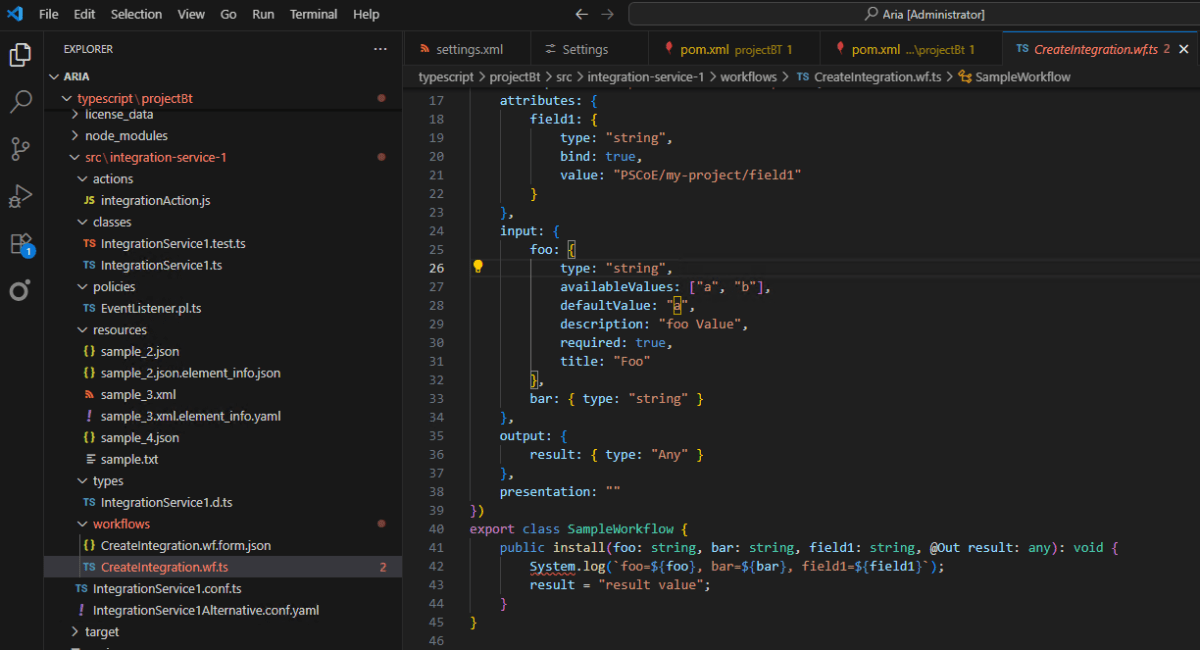The height and width of the screenshot is (650, 1200).
Task: Open Run and Debug view
Action: click(20, 197)
